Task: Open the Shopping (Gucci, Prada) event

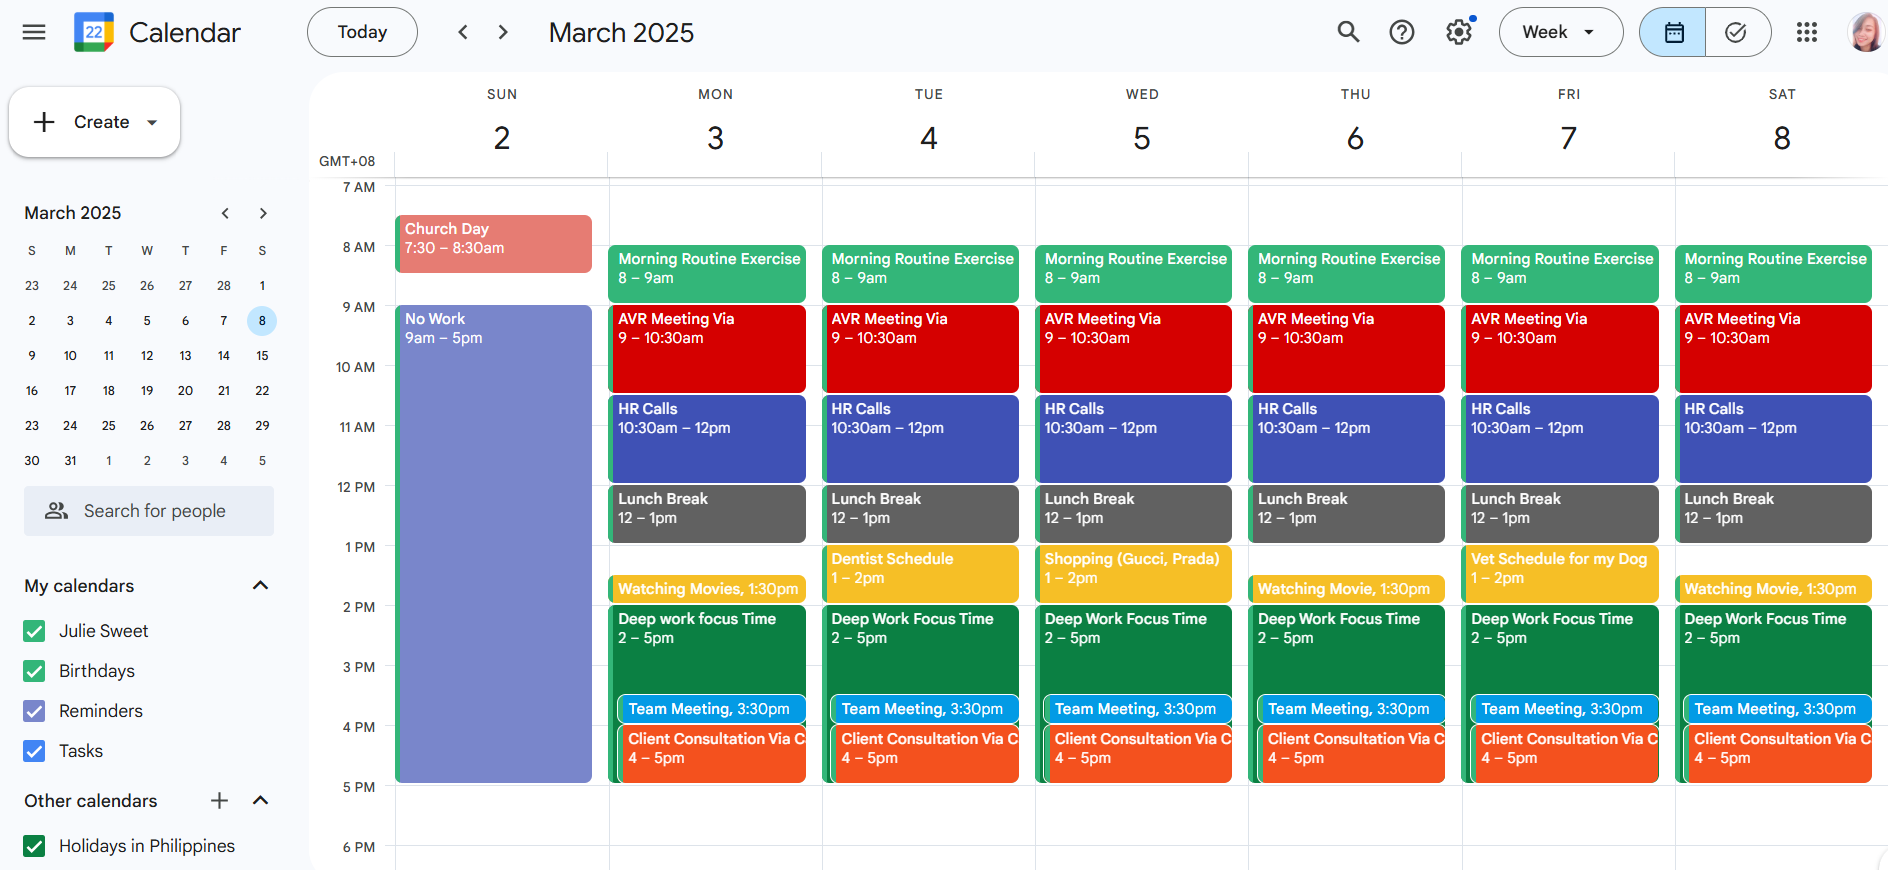Action: point(1134,574)
